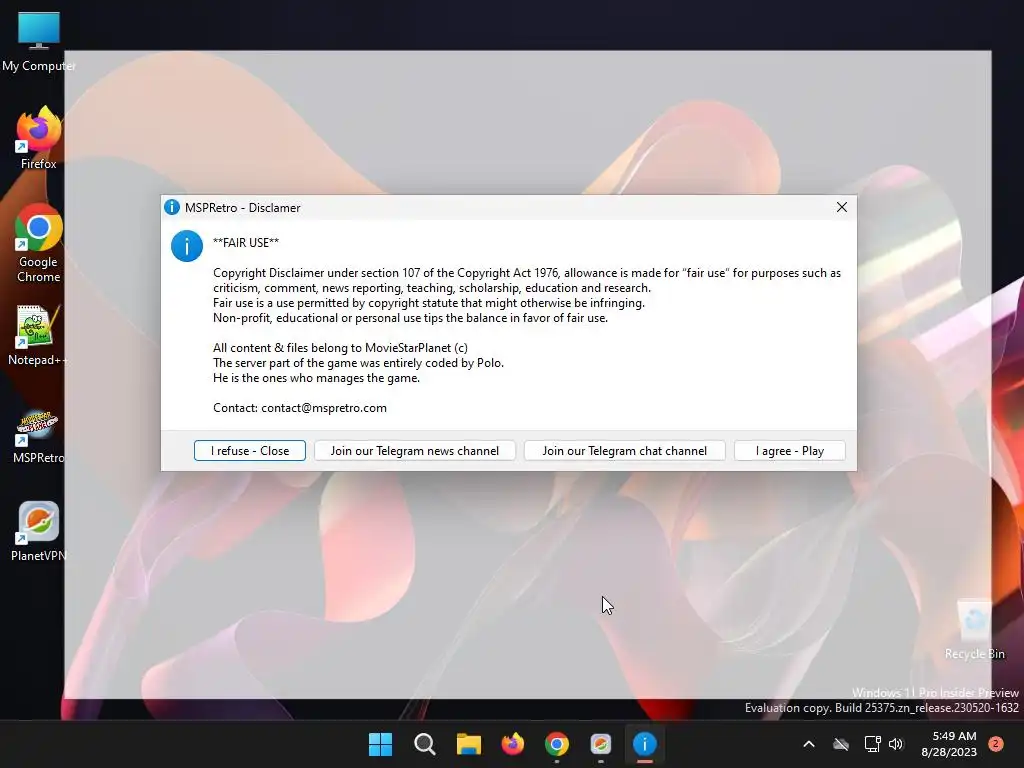Viewport: 1024px width, 768px height.
Task: Select the Google Chrome desktop shortcut
Action: tap(39, 243)
